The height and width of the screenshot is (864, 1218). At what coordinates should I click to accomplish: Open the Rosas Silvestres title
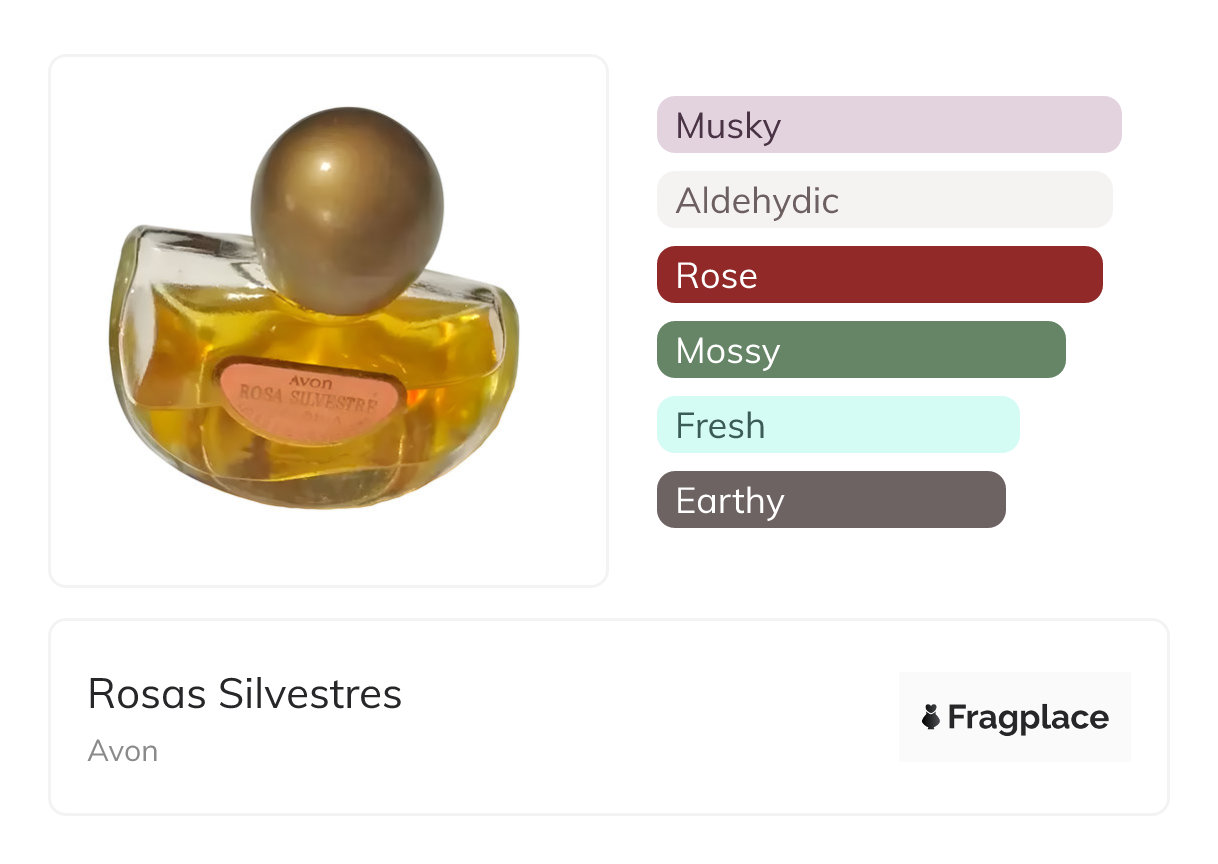click(245, 694)
